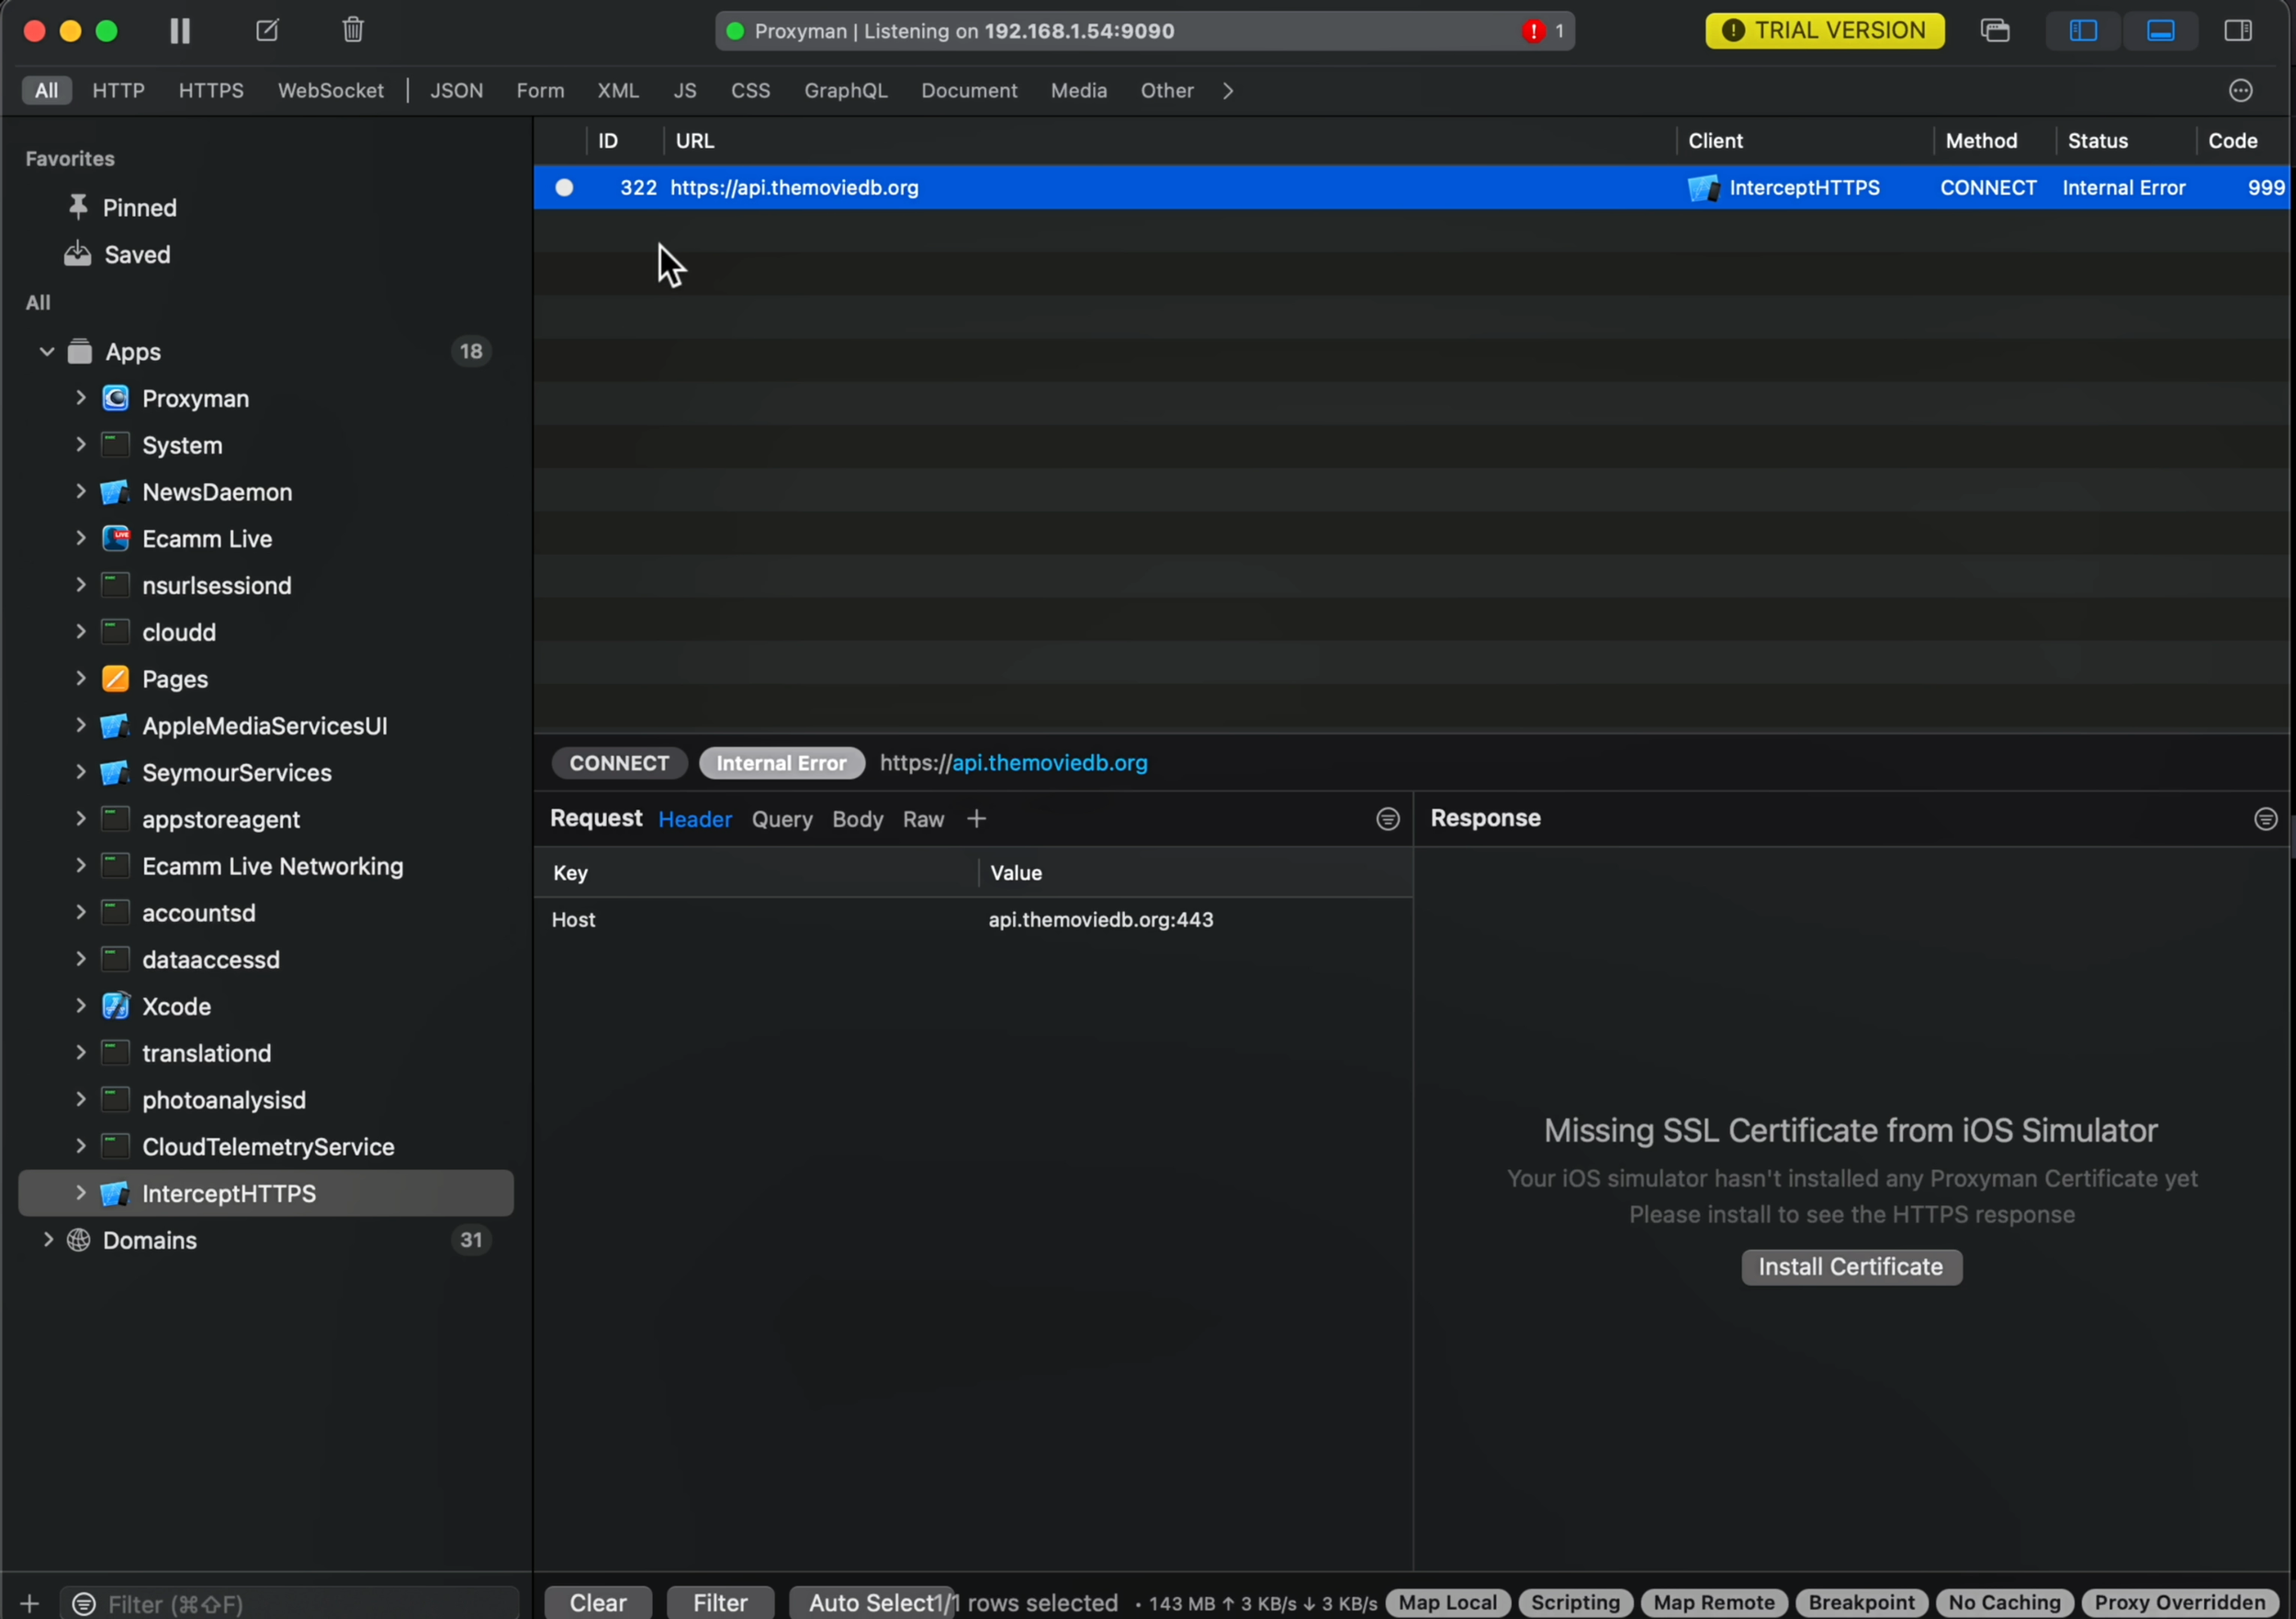Click the more options ellipsis icon

[x=2240, y=91]
